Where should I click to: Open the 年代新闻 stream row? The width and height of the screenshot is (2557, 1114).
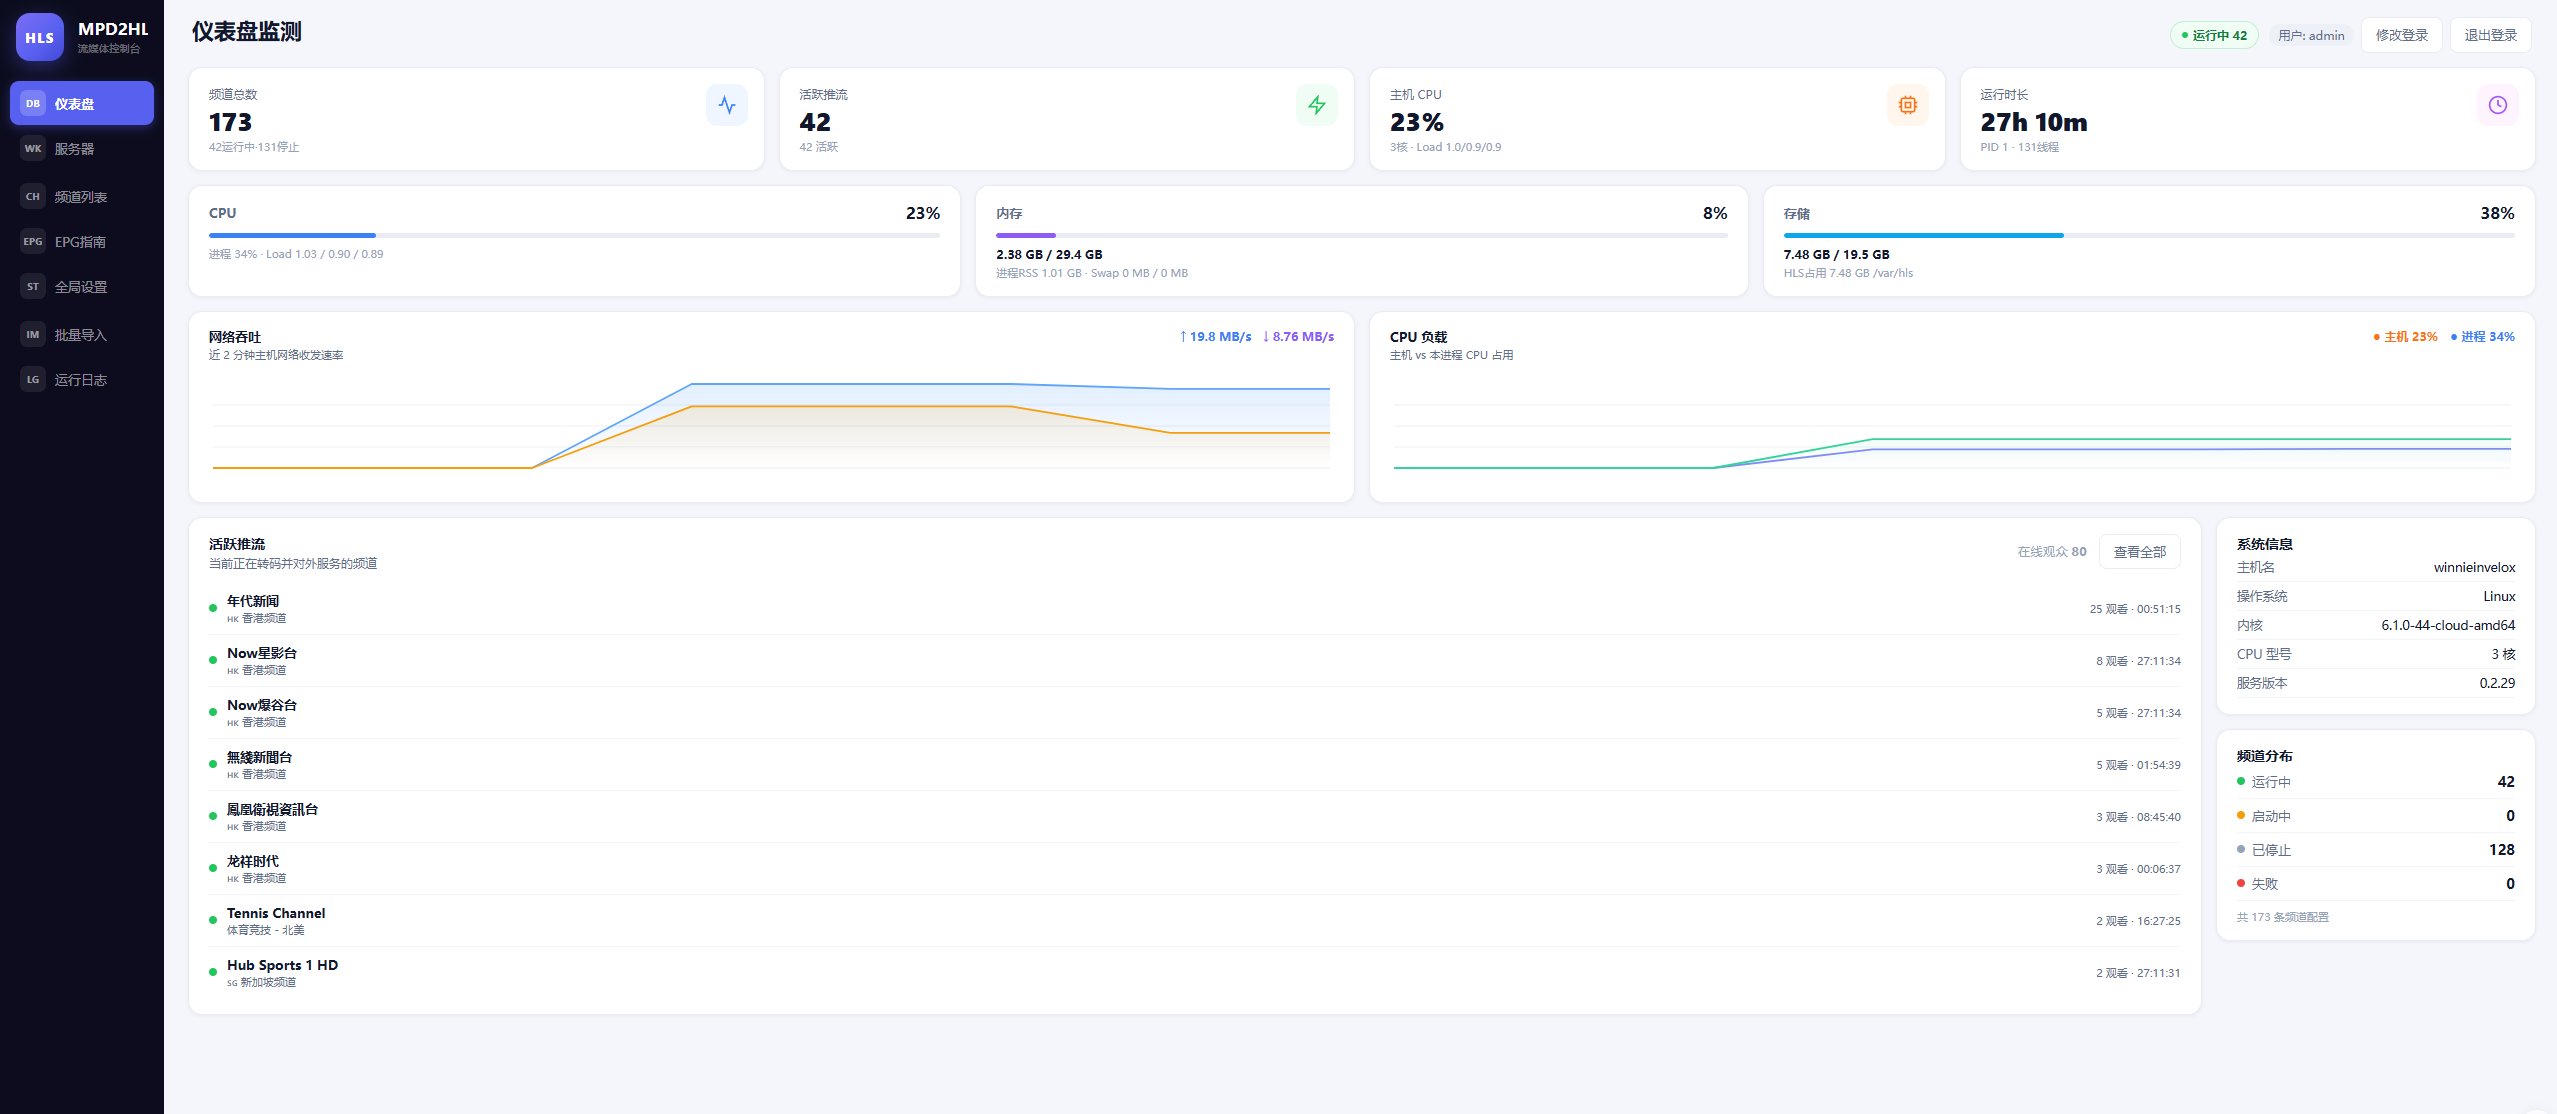(x=1195, y=608)
